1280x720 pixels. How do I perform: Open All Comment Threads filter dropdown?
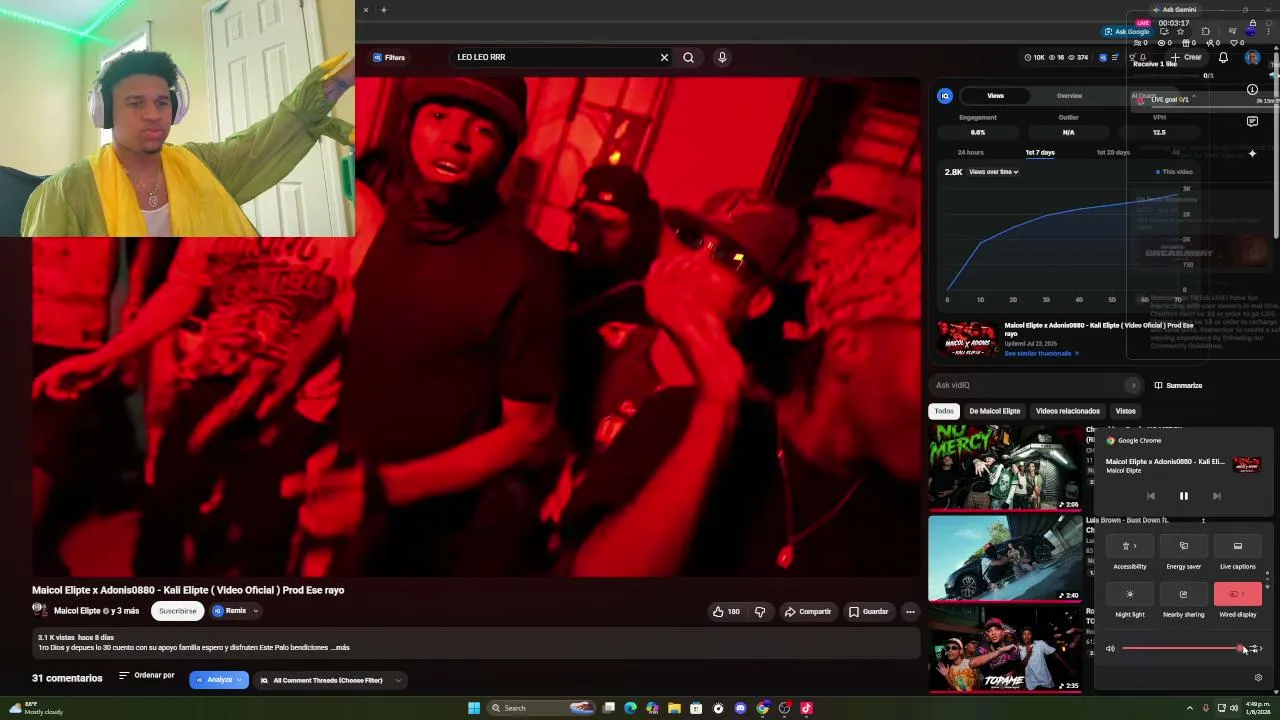(329, 680)
